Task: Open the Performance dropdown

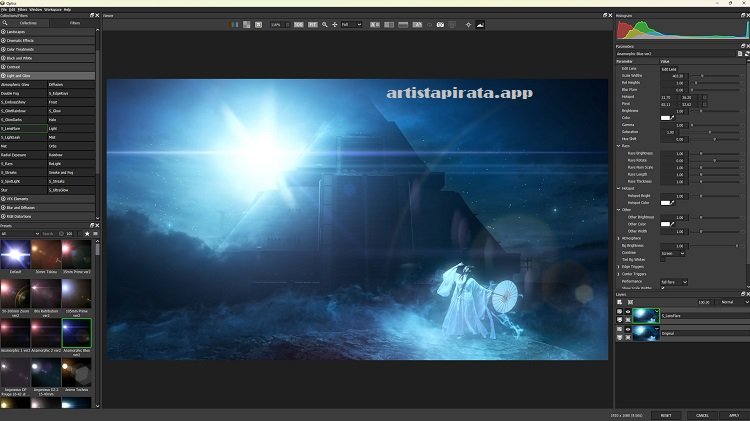Action: coord(674,282)
